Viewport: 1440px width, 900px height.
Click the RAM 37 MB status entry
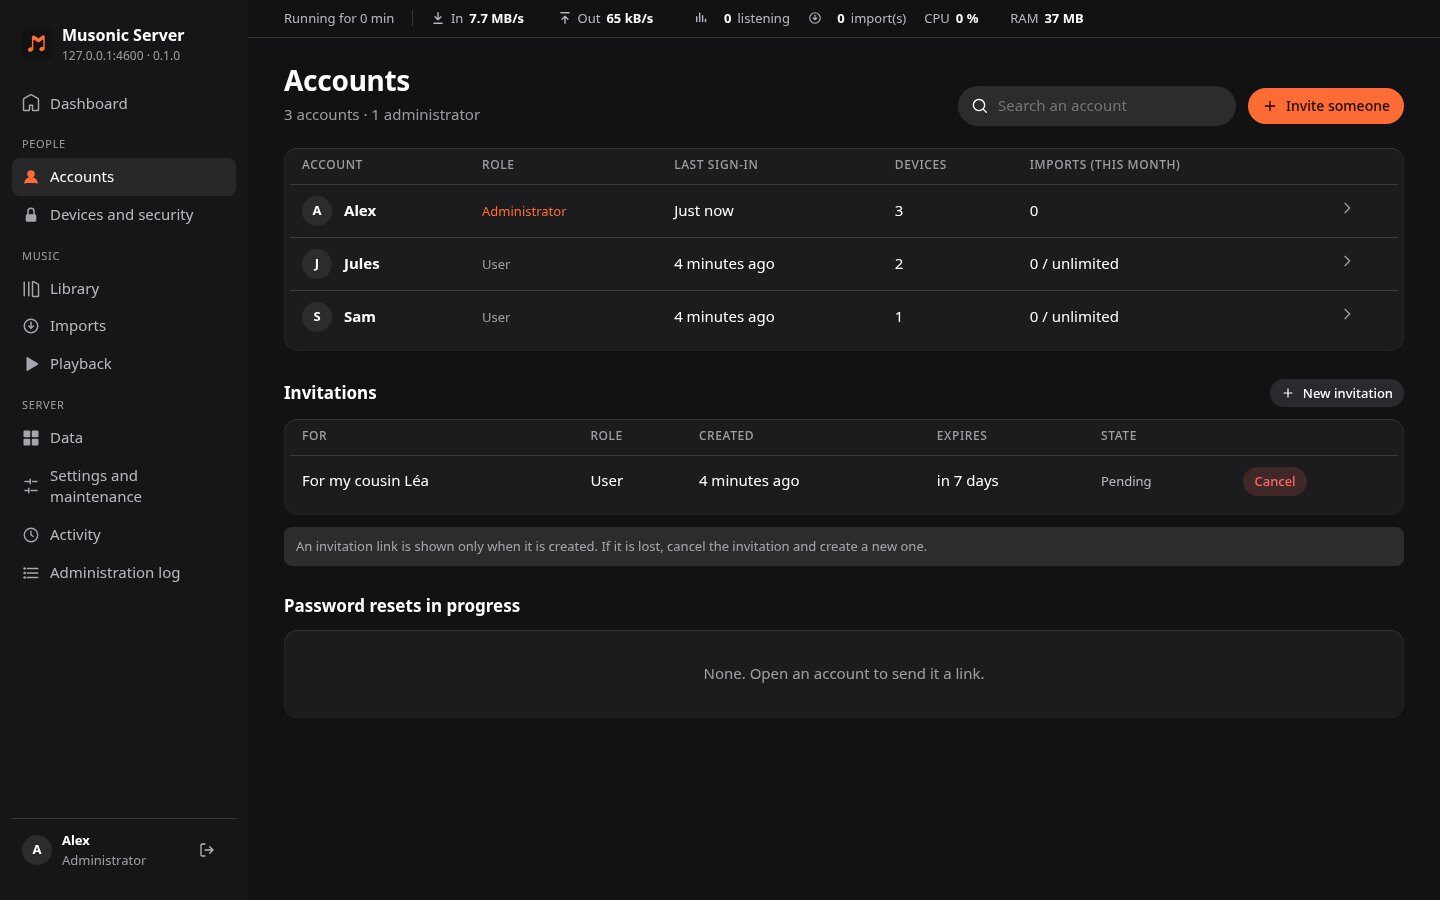tap(1047, 18)
